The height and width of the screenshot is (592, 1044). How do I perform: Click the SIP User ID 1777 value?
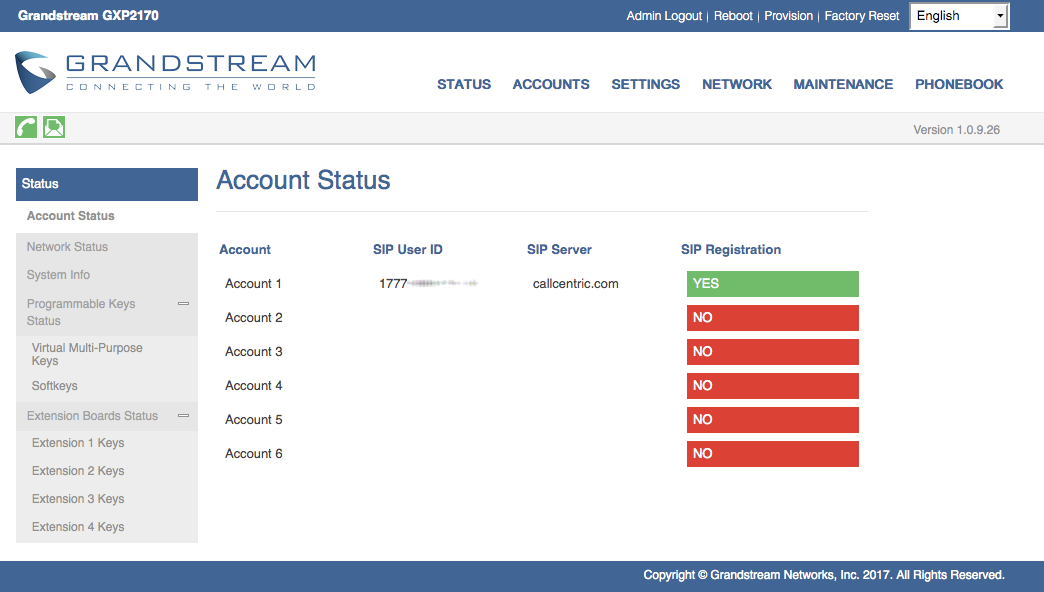tap(428, 284)
